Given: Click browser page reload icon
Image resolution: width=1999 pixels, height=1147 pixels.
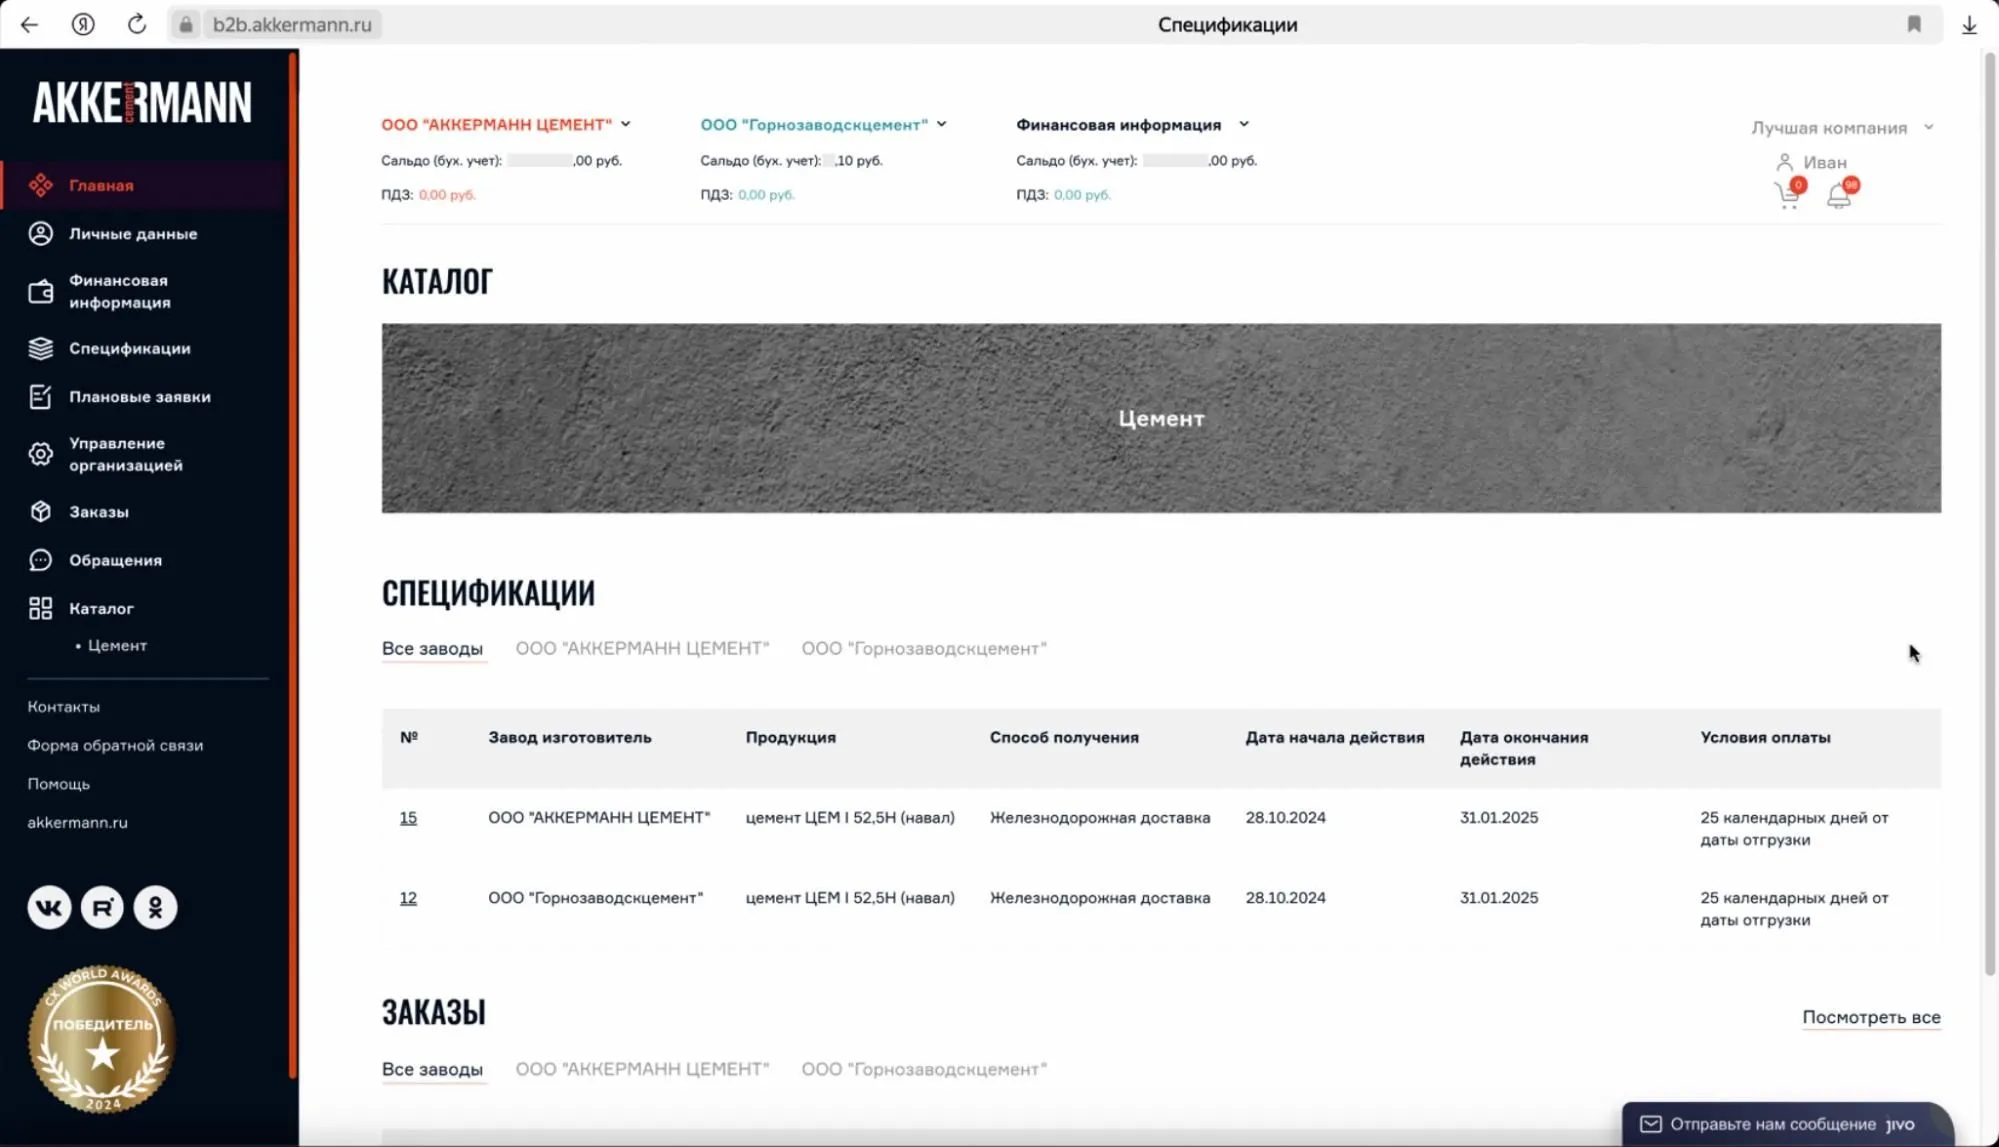Looking at the screenshot, I should pyautogui.click(x=137, y=24).
